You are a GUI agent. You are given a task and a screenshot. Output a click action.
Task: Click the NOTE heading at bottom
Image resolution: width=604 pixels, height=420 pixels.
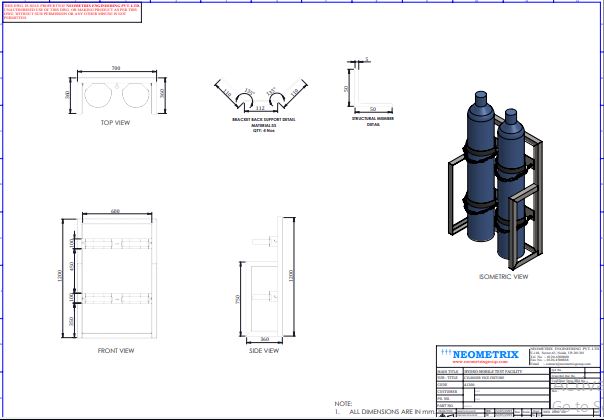[343, 403]
